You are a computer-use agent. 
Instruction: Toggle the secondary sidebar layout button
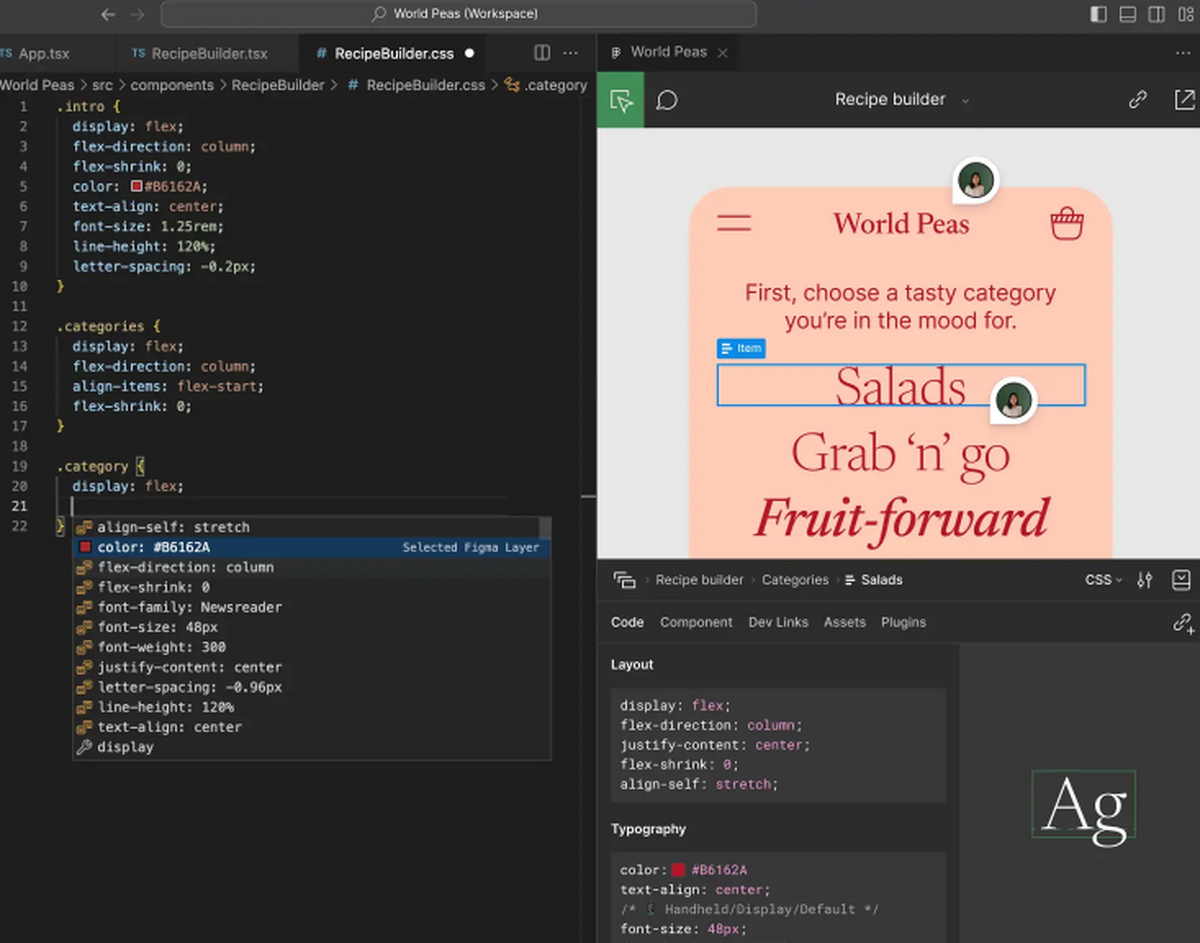(1156, 14)
